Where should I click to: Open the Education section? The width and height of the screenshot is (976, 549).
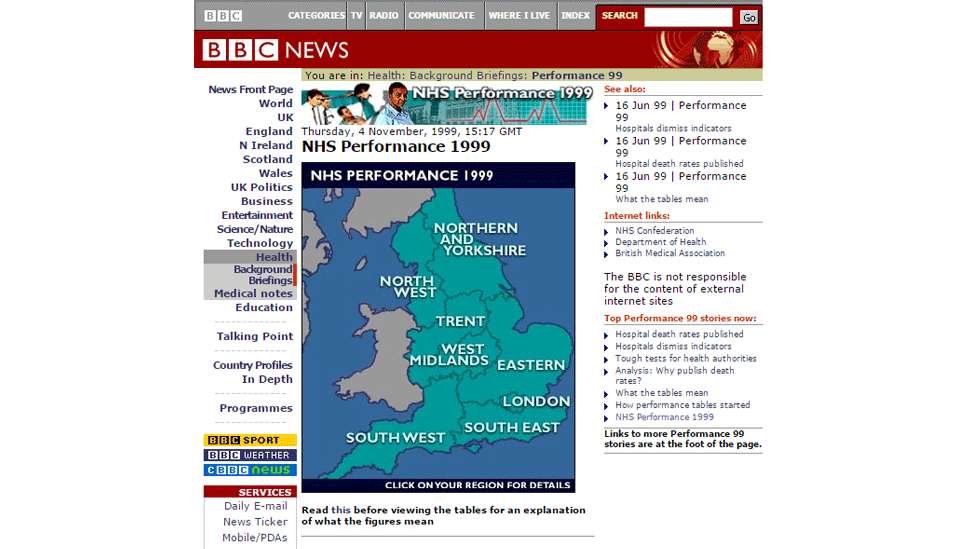[264, 307]
